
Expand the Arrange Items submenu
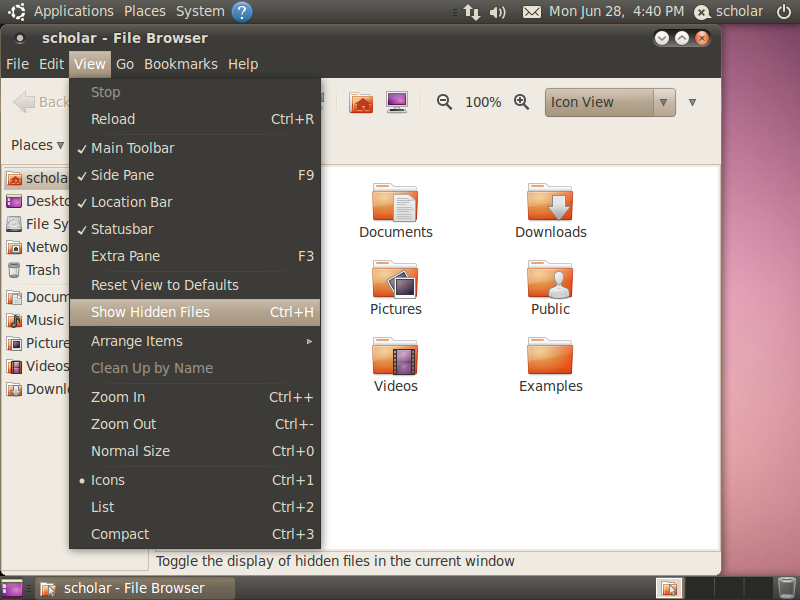click(195, 341)
